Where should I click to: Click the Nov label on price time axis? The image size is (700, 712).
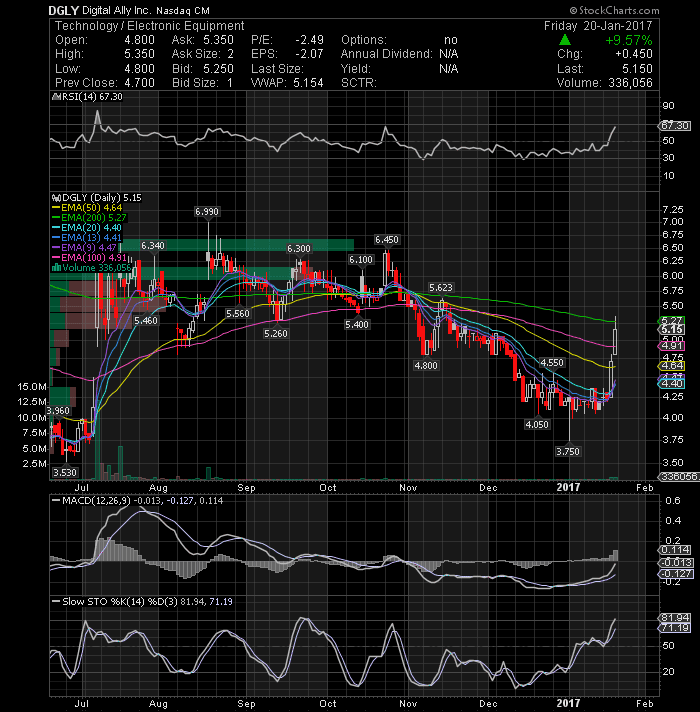coord(408,487)
